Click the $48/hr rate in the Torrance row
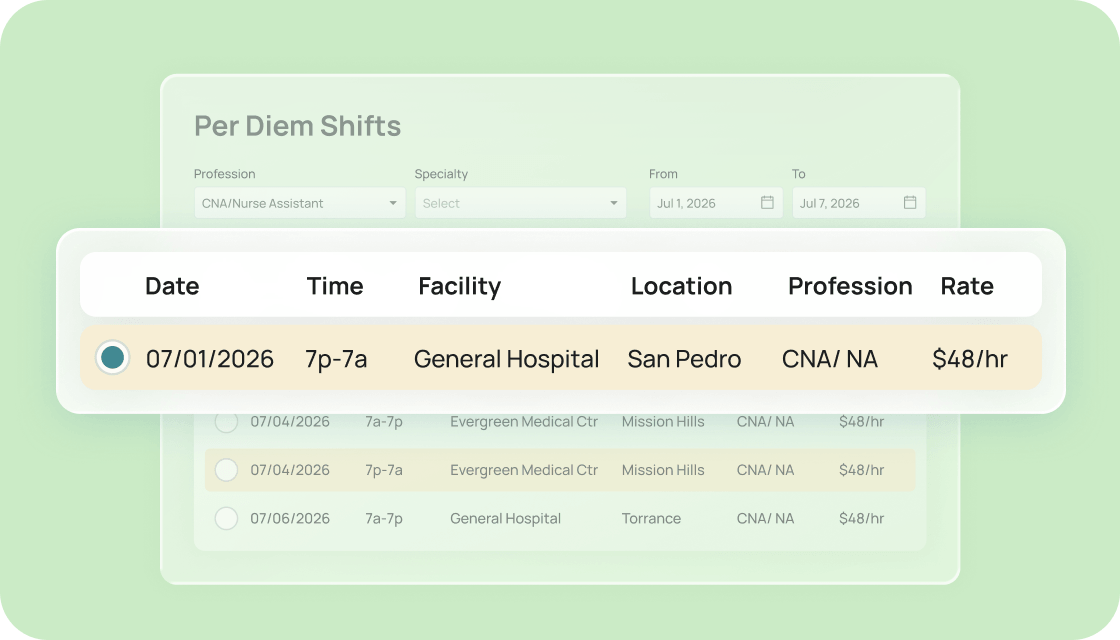 (x=861, y=519)
